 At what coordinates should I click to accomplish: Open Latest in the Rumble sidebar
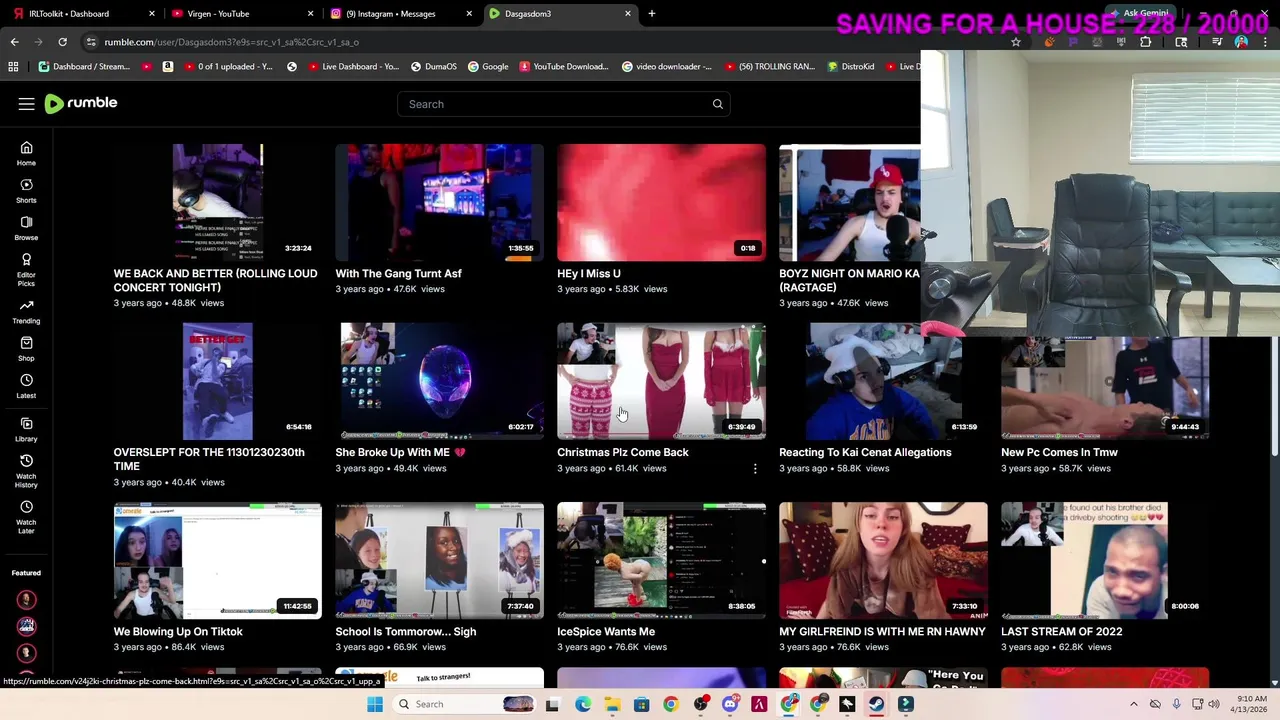(x=26, y=386)
